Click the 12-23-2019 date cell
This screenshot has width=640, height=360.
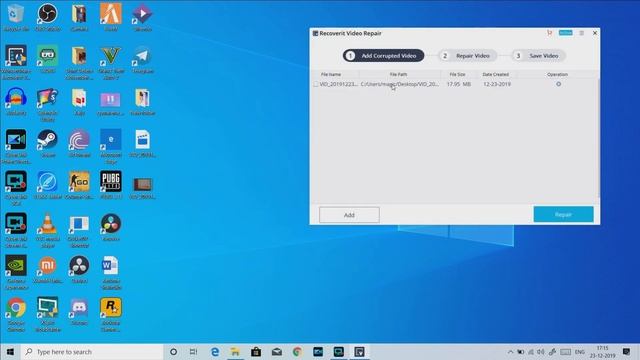point(497,84)
